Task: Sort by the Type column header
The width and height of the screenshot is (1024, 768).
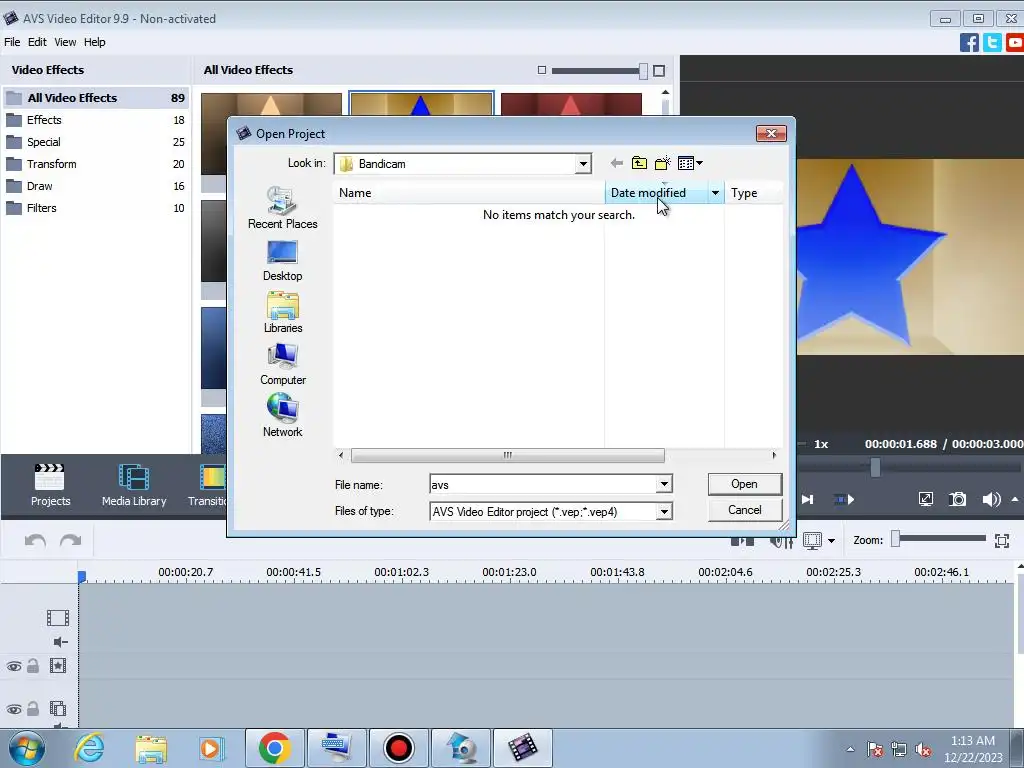Action: [754, 193]
